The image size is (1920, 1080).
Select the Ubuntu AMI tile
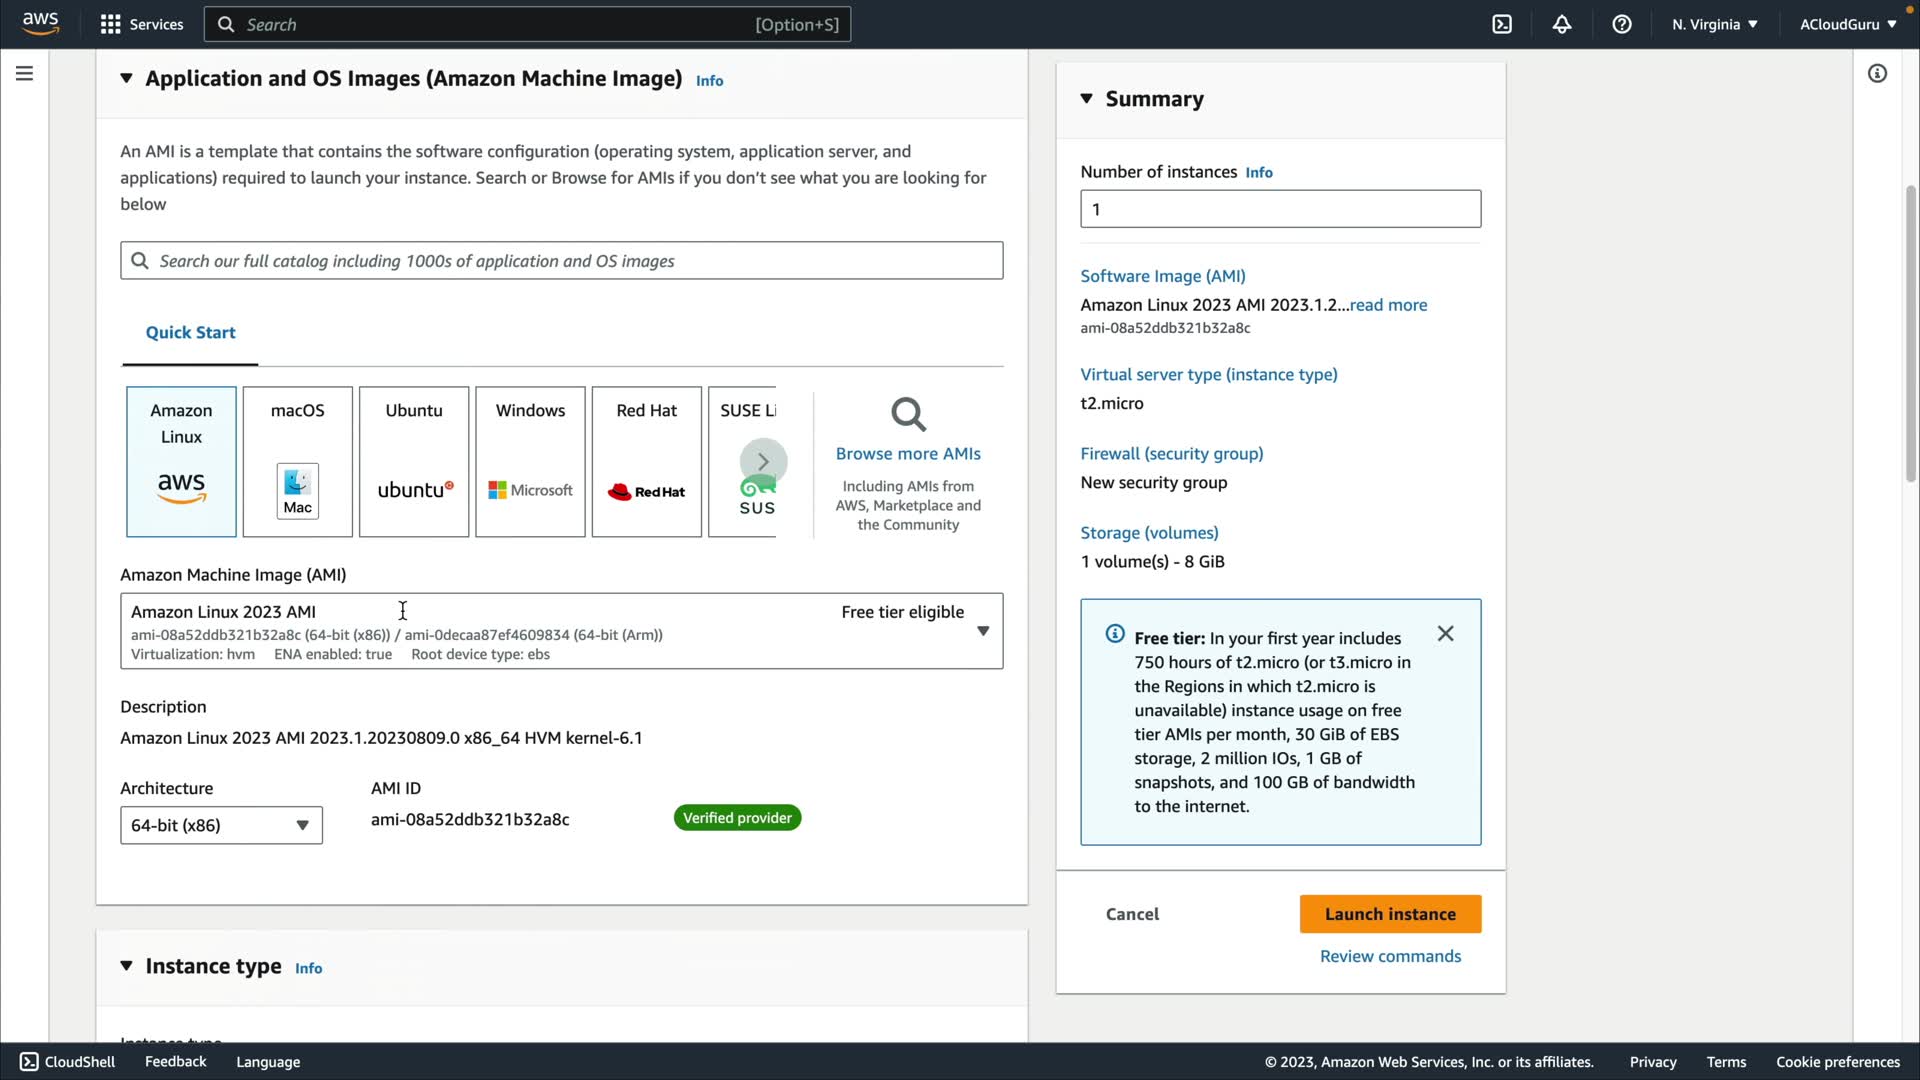tap(414, 462)
